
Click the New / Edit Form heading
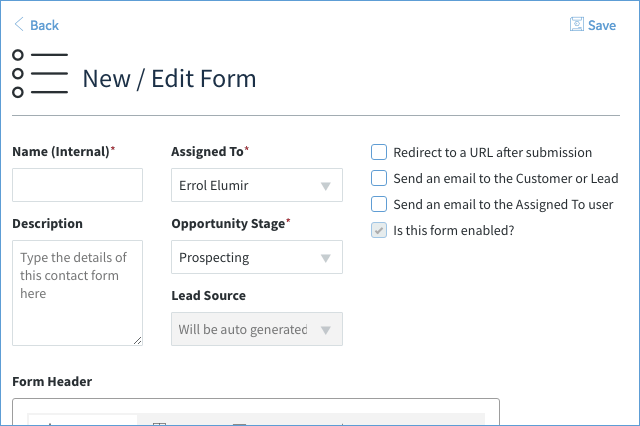point(169,78)
